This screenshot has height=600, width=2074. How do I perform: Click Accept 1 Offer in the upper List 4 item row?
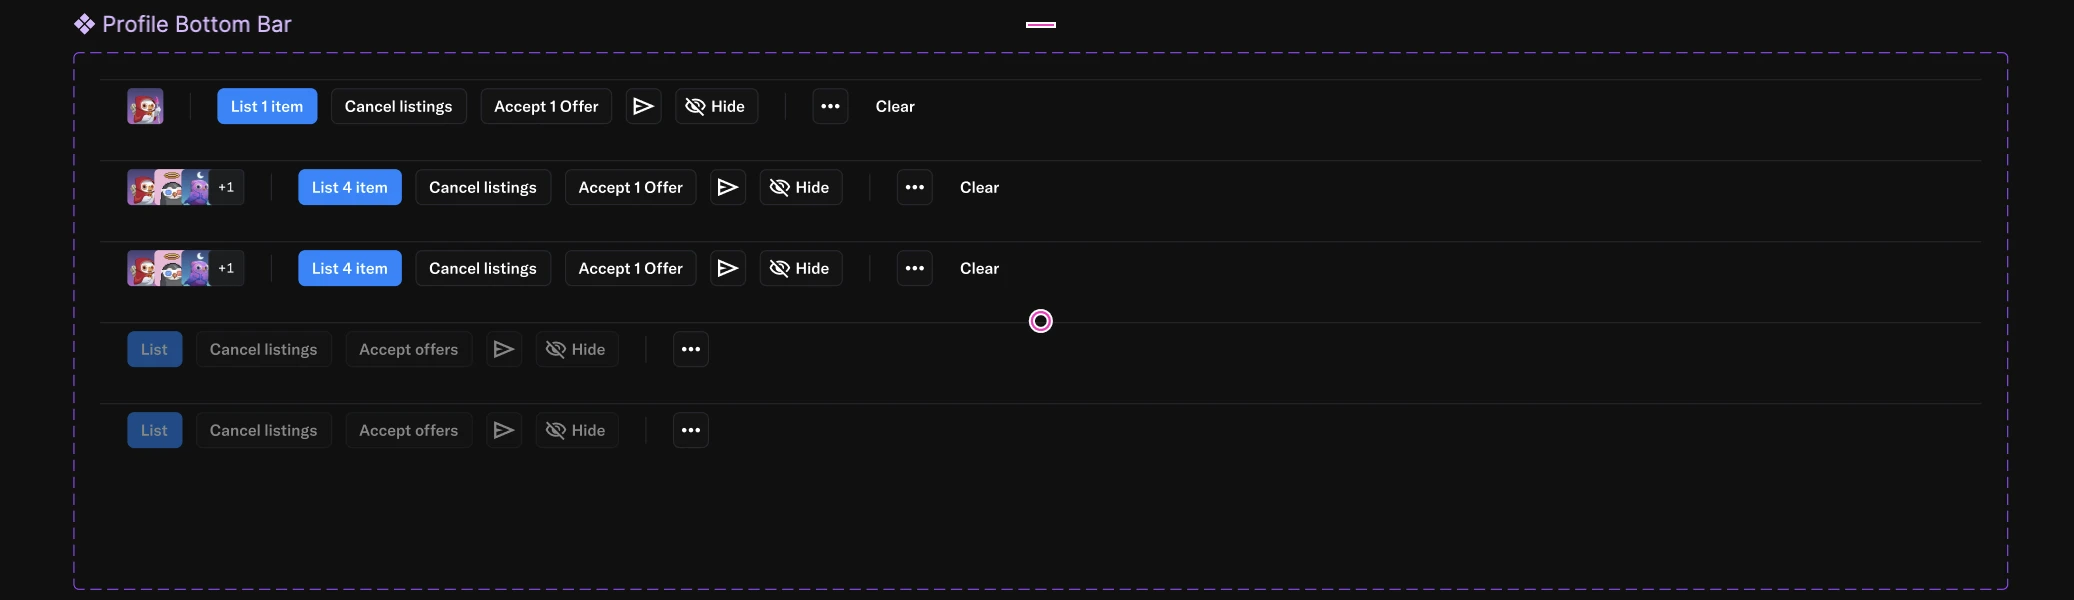click(x=631, y=187)
